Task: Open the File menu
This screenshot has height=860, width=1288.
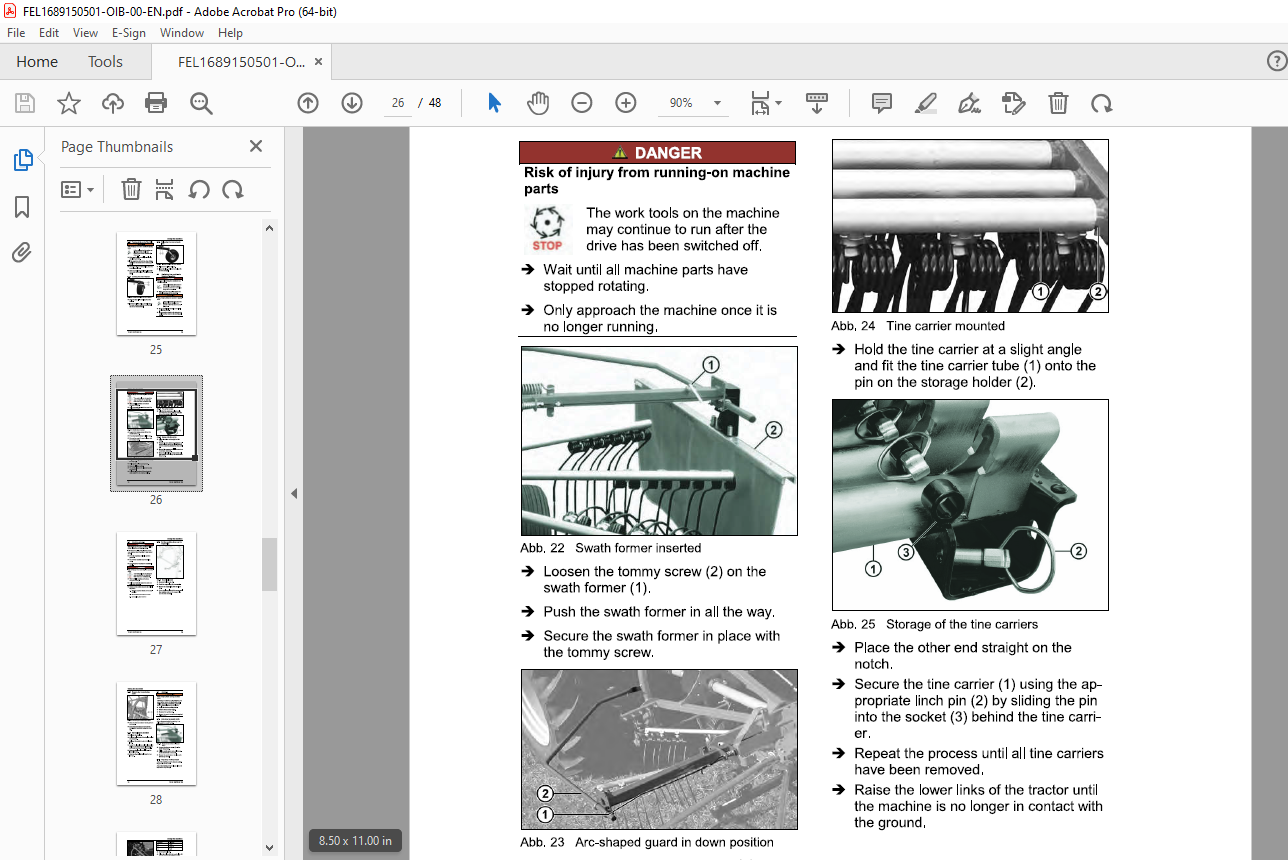Action: [16, 33]
